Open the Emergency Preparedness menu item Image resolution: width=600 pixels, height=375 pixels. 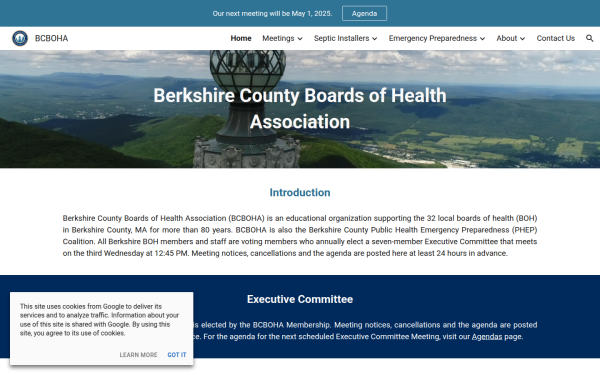(433, 38)
